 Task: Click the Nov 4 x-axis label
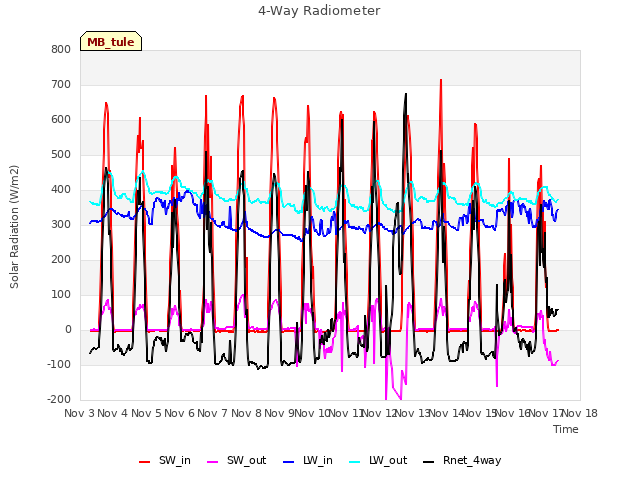pos(113,413)
